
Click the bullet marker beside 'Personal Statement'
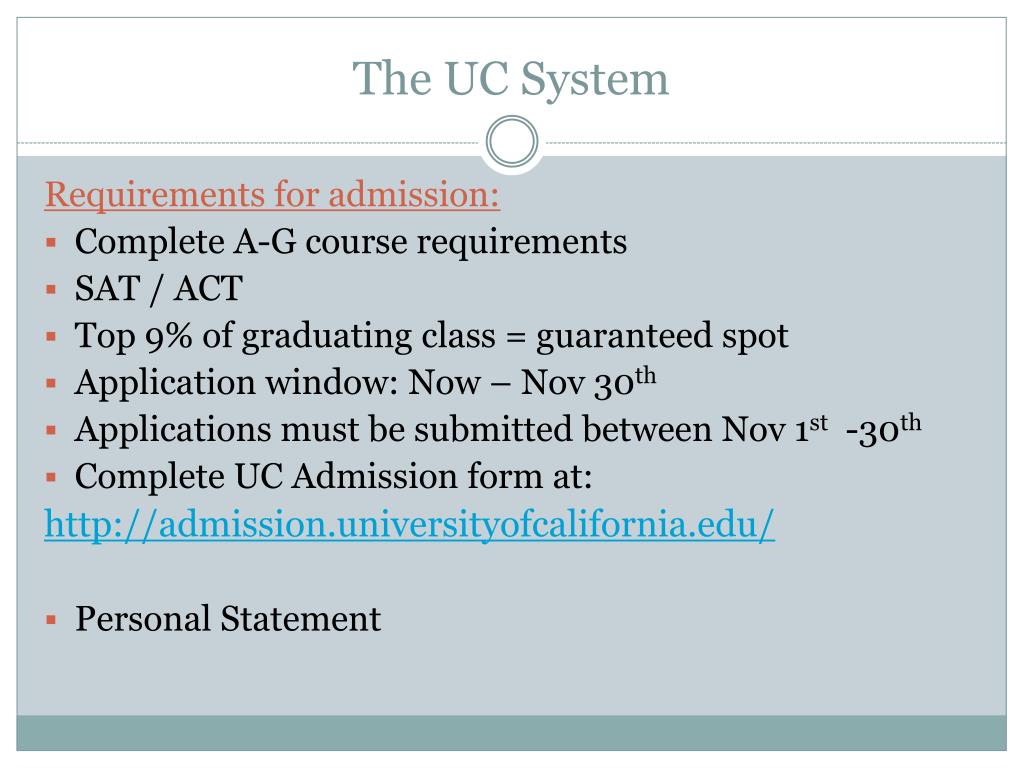(52, 620)
